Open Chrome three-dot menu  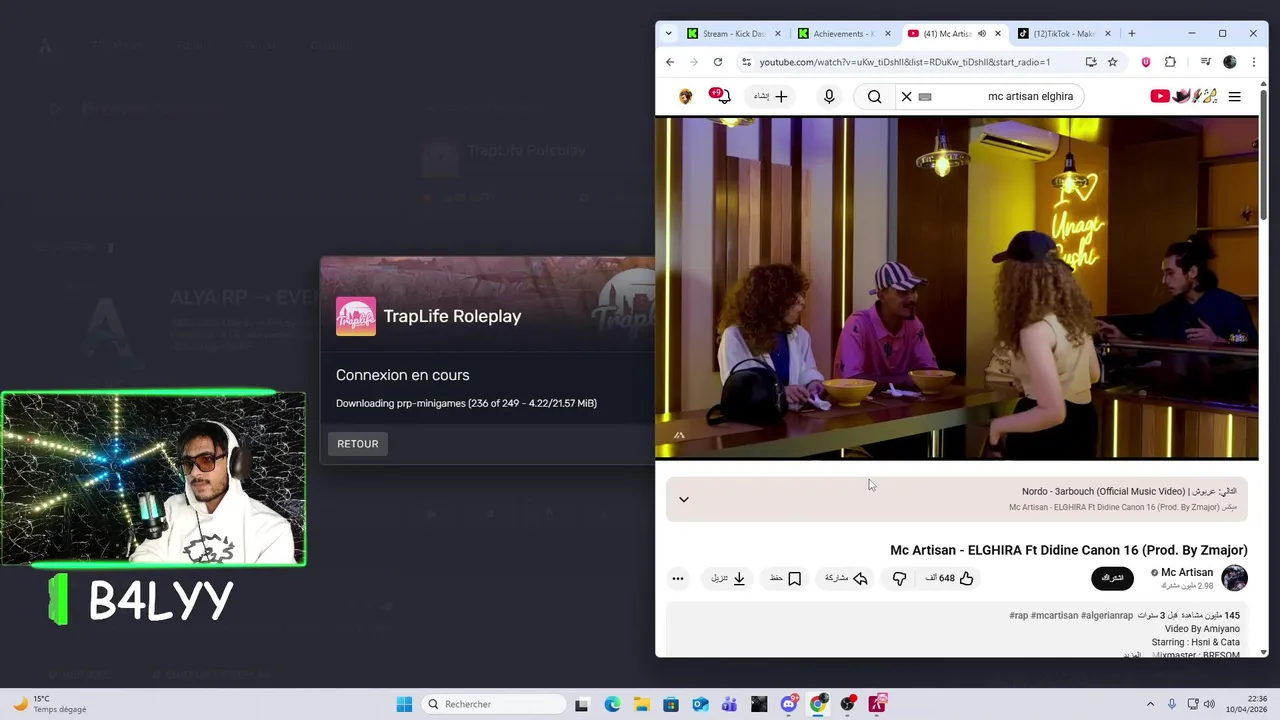click(x=1253, y=62)
